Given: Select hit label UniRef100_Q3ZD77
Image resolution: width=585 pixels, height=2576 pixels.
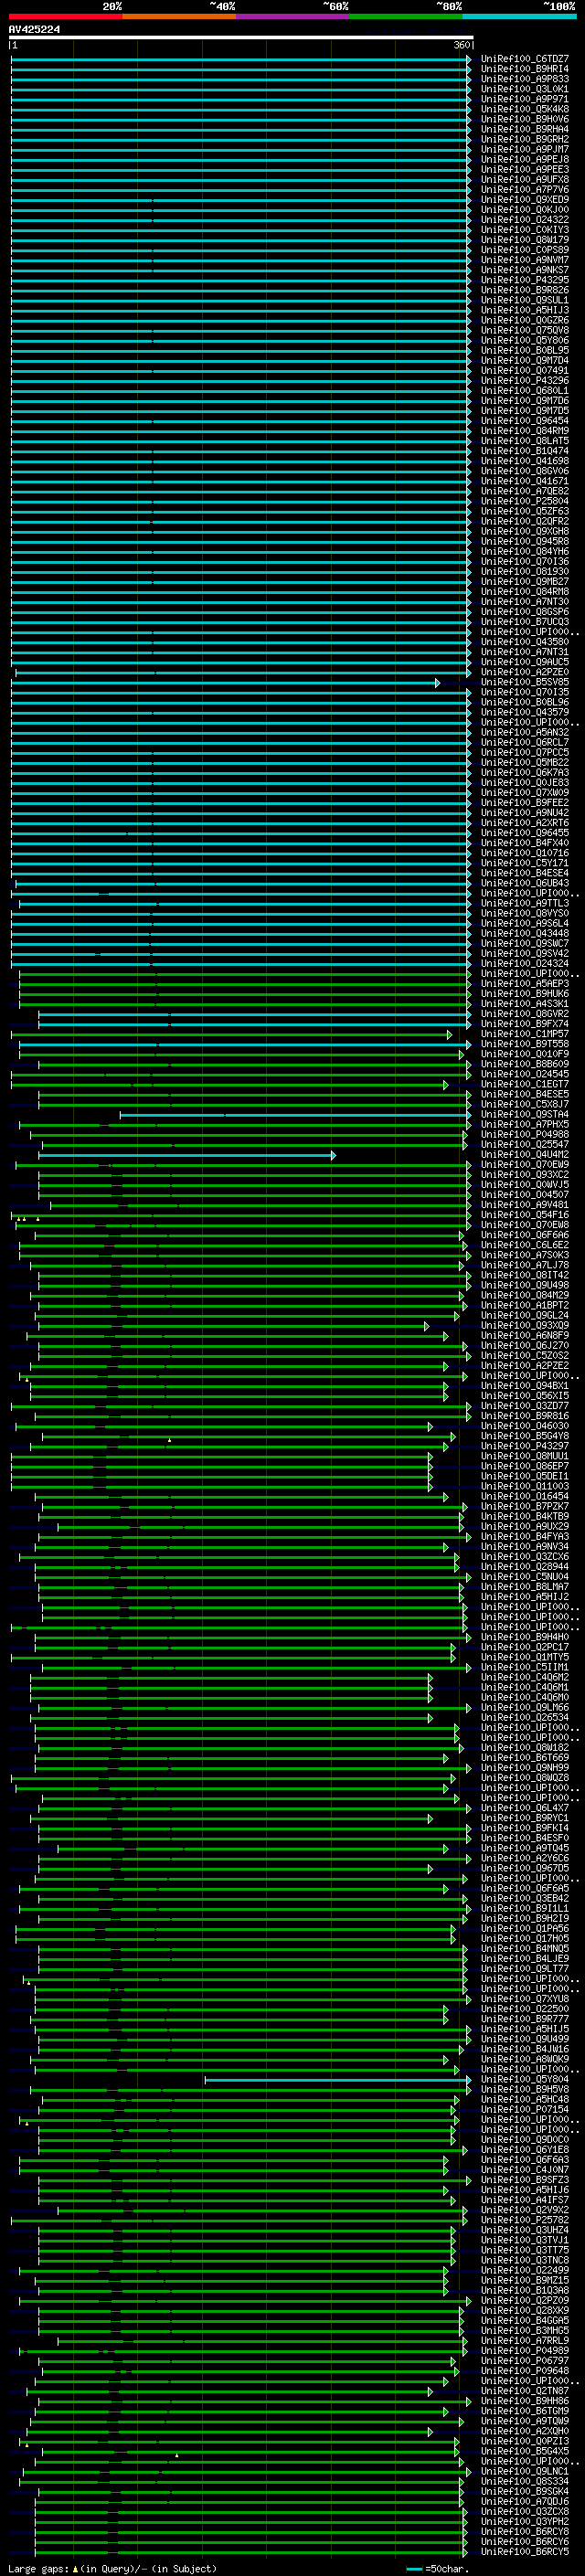Looking at the screenshot, I should point(525,1406).
